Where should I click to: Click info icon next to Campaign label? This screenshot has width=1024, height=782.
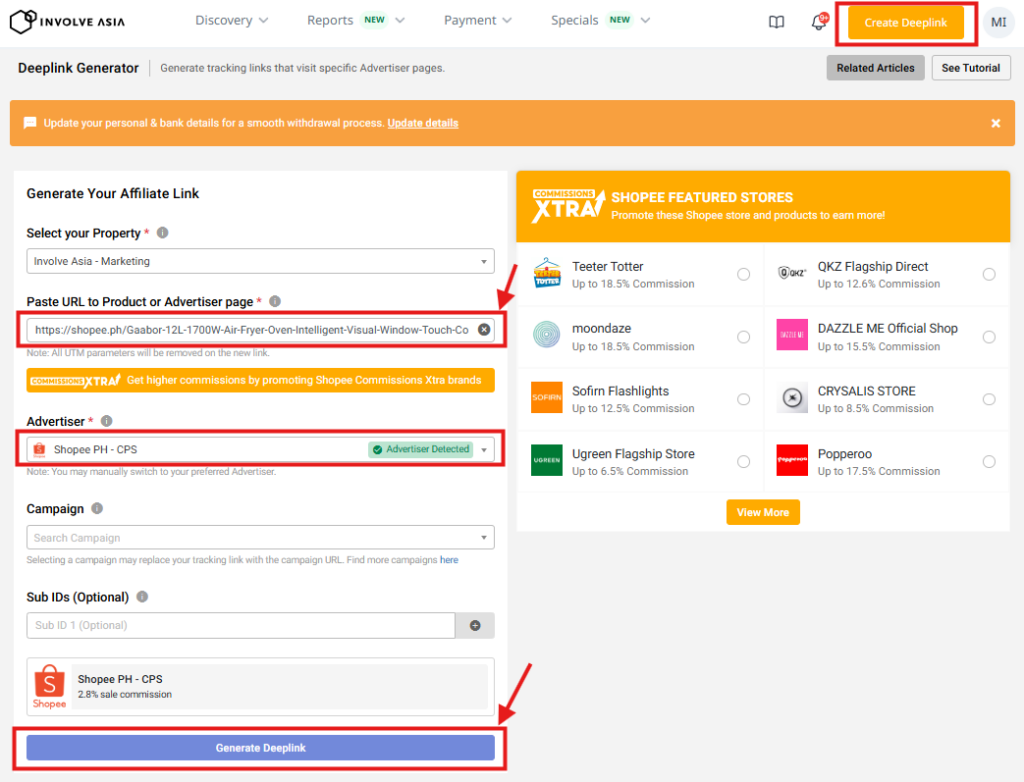tap(96, 509)
